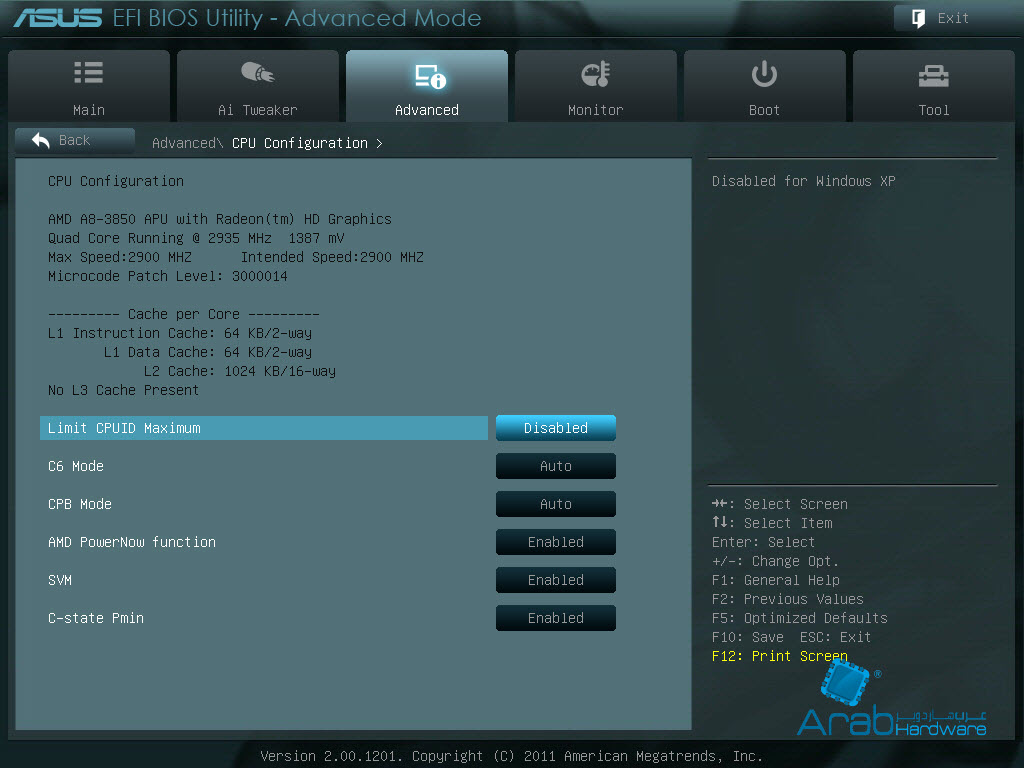Click the F12: Print Screen hint

click(x=780, y=656)
